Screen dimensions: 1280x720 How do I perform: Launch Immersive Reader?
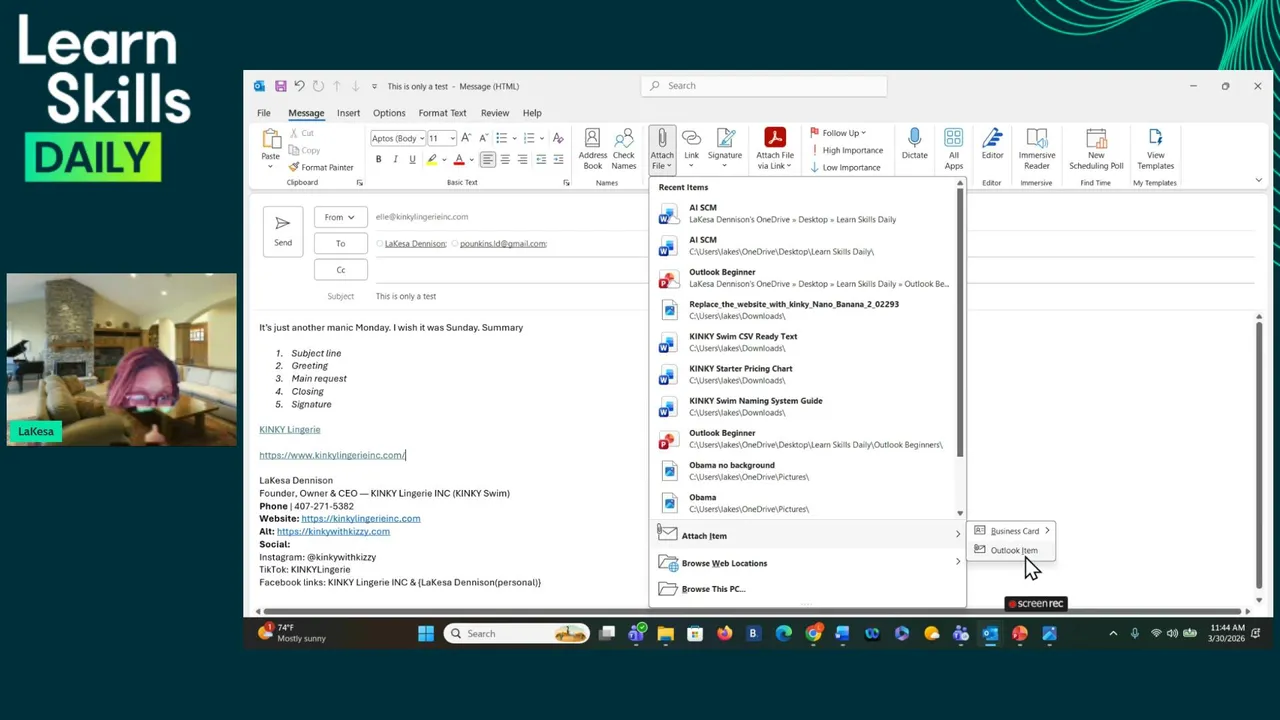coord(1037,149)
